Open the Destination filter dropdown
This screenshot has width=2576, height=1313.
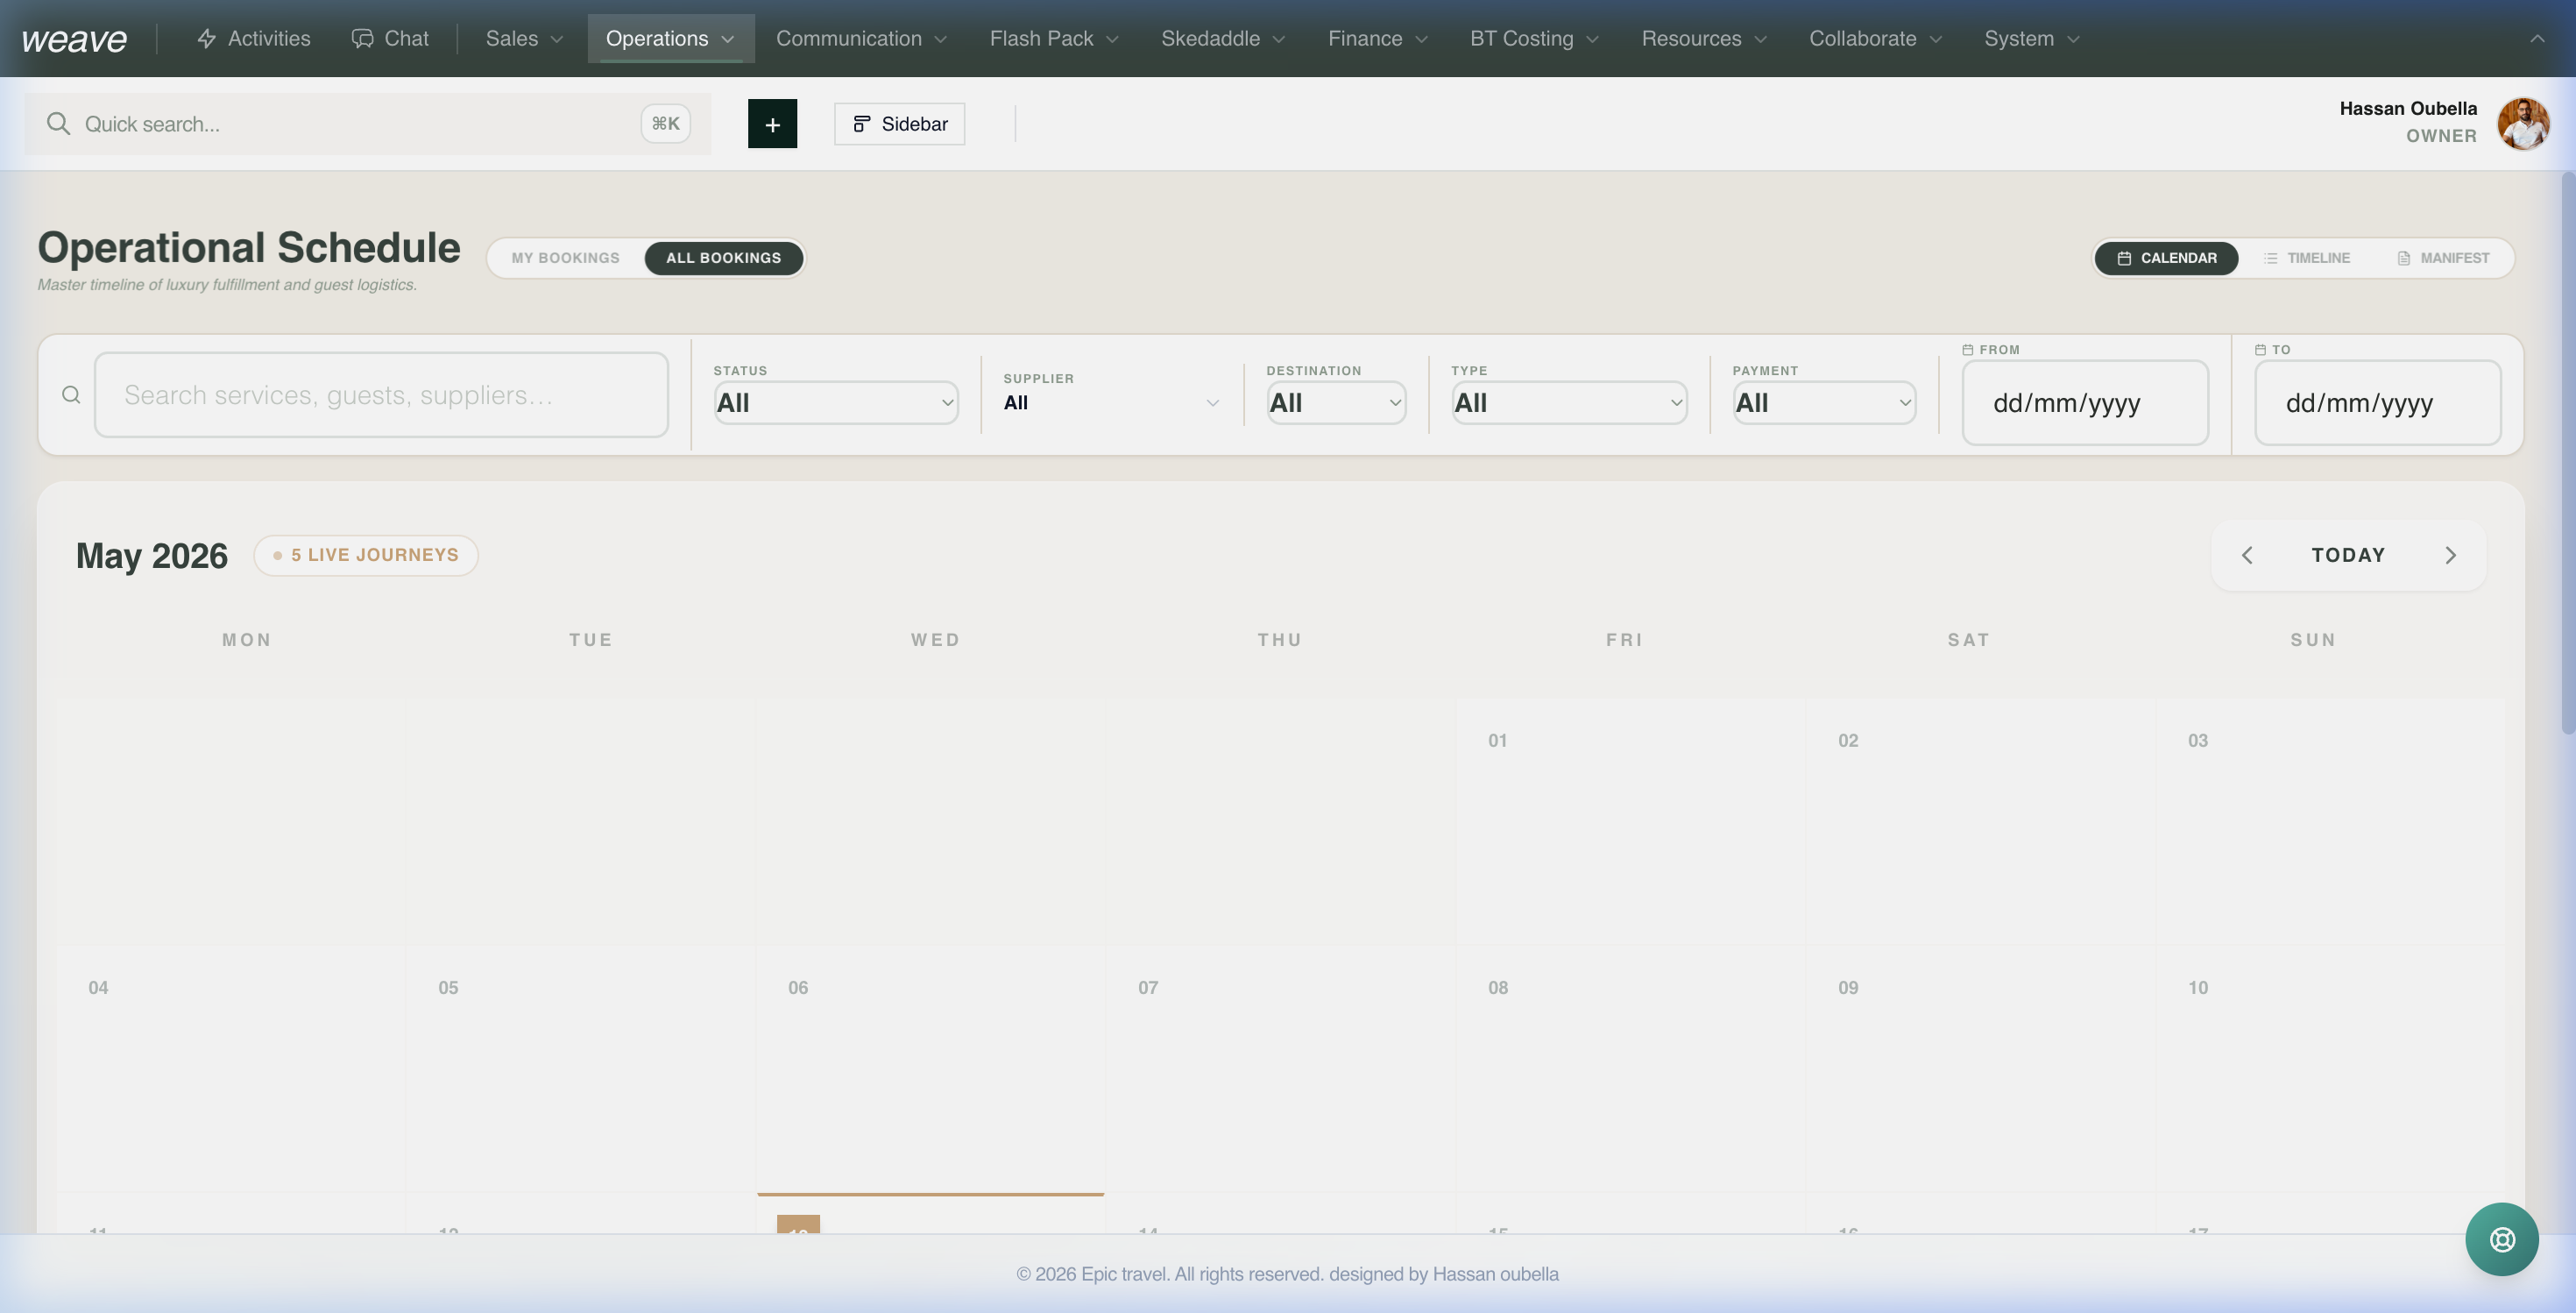1336,403
